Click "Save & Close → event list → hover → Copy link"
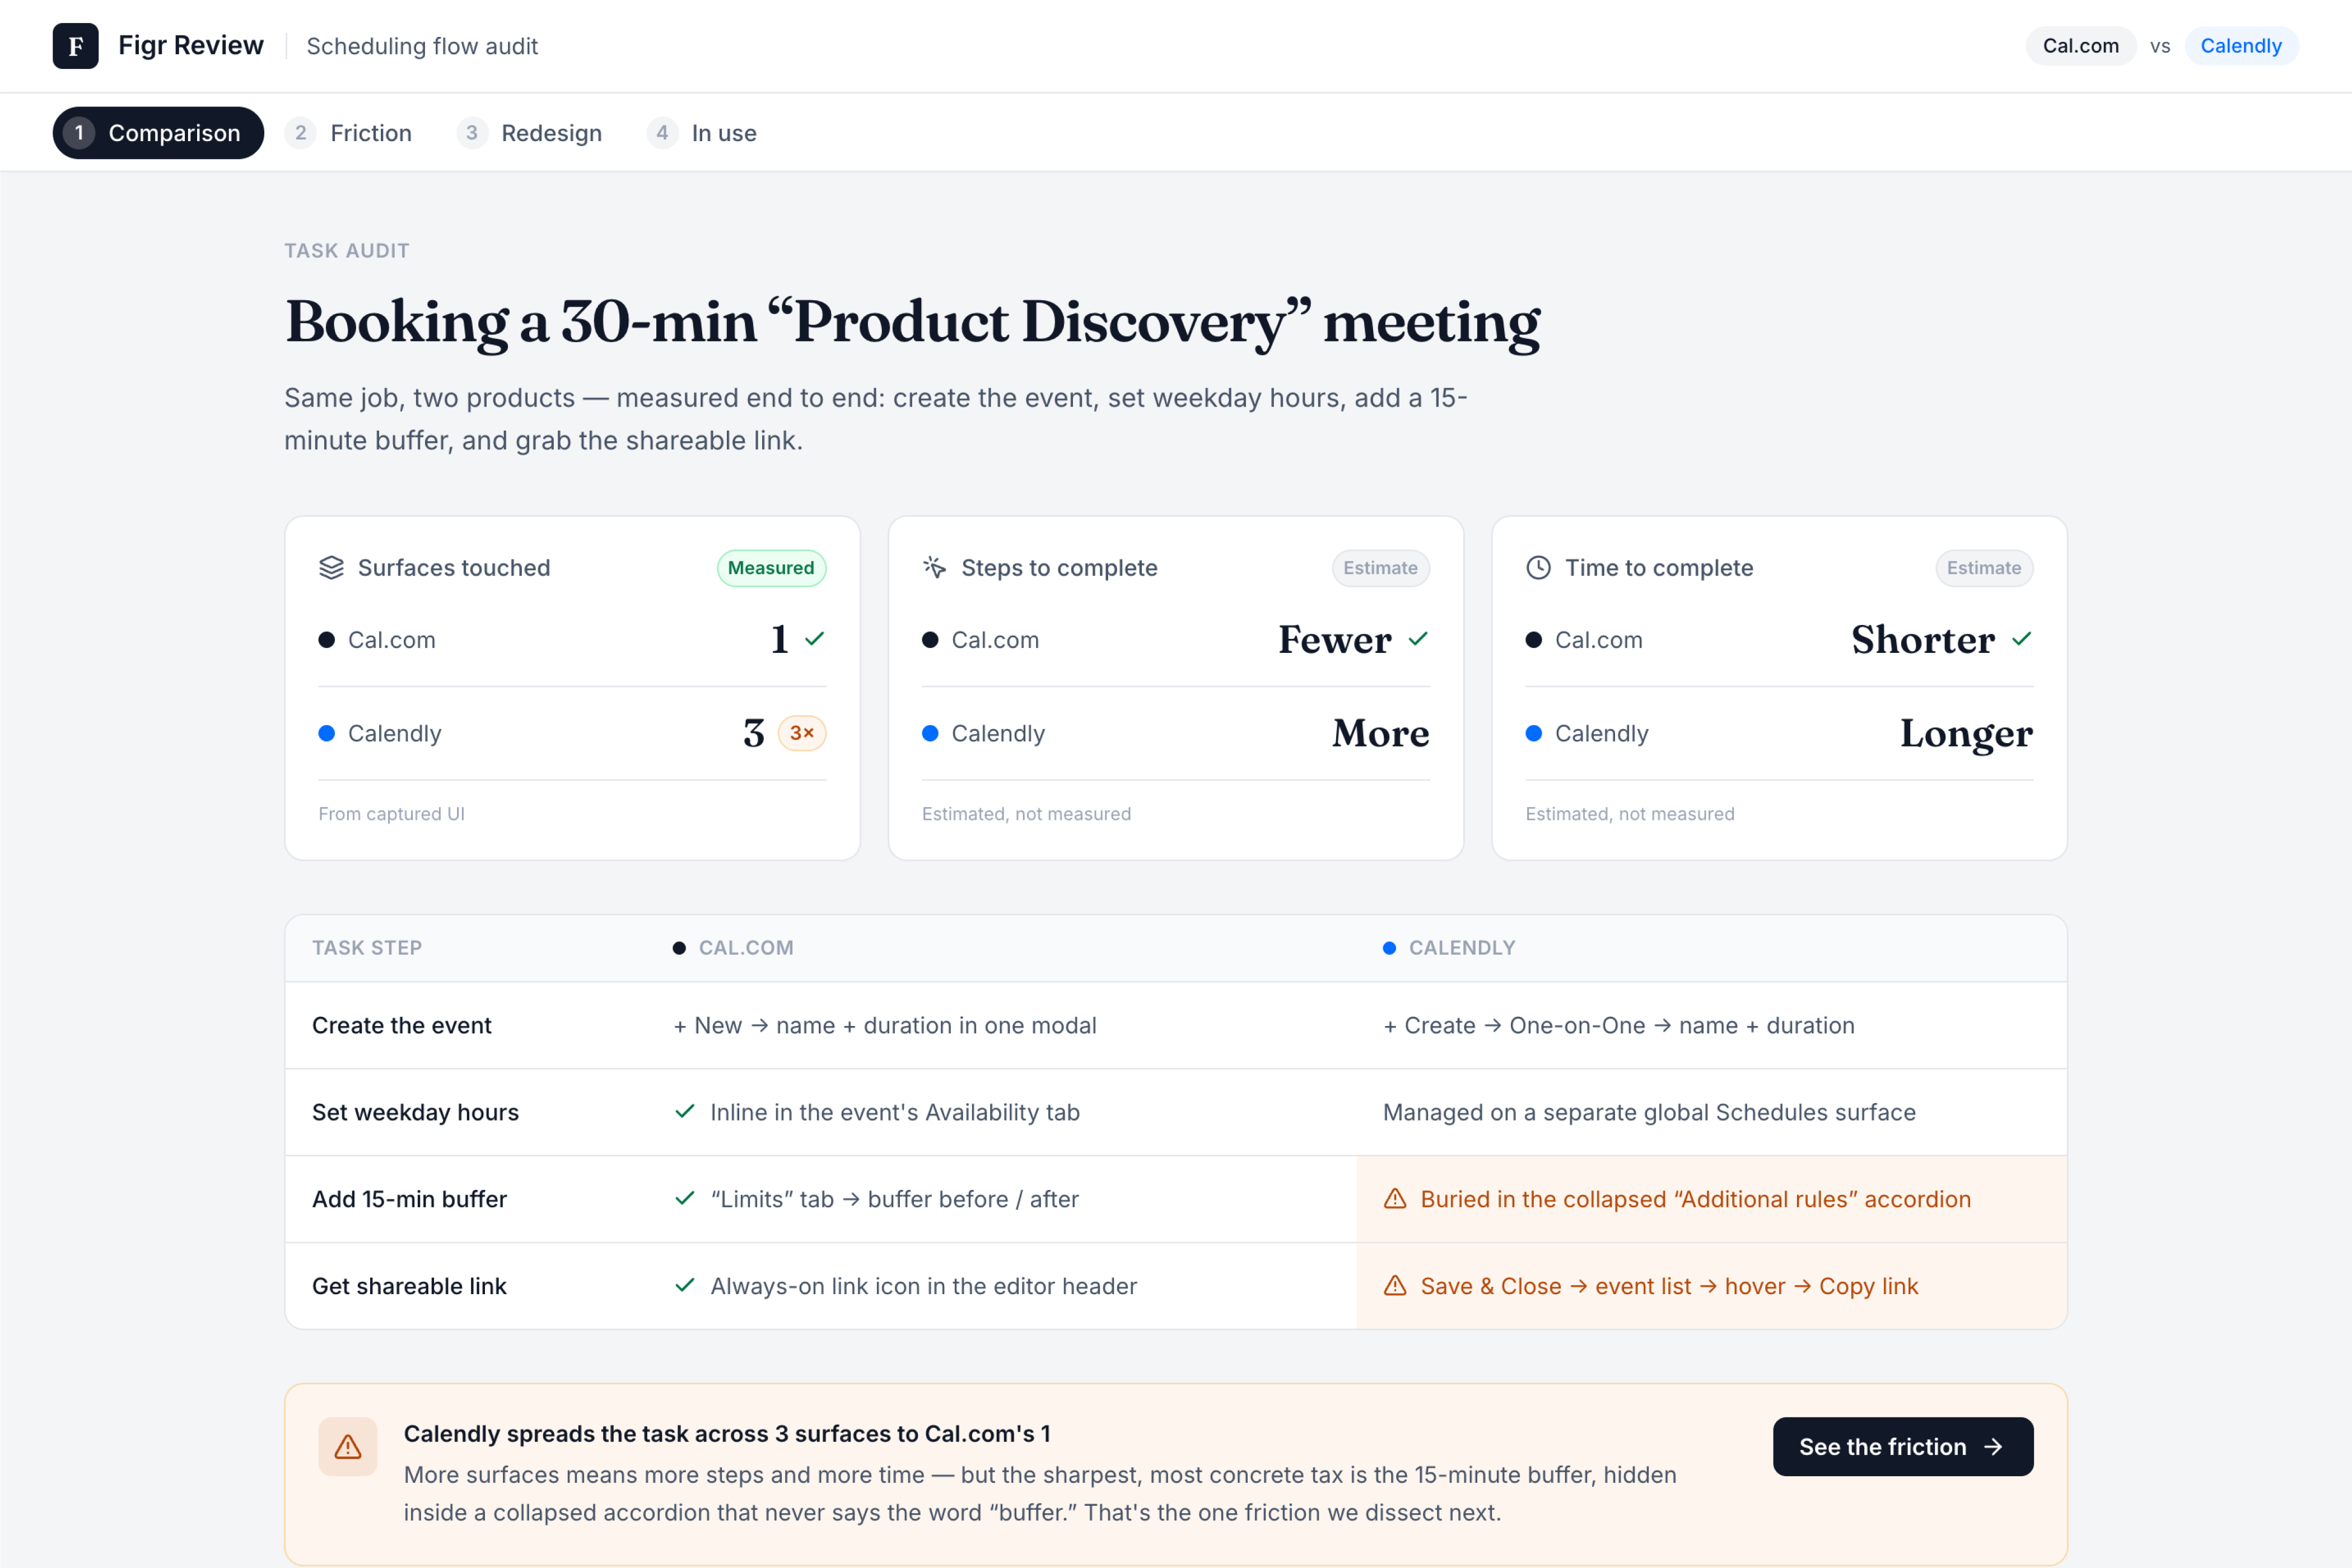 click(1670, 1286)
